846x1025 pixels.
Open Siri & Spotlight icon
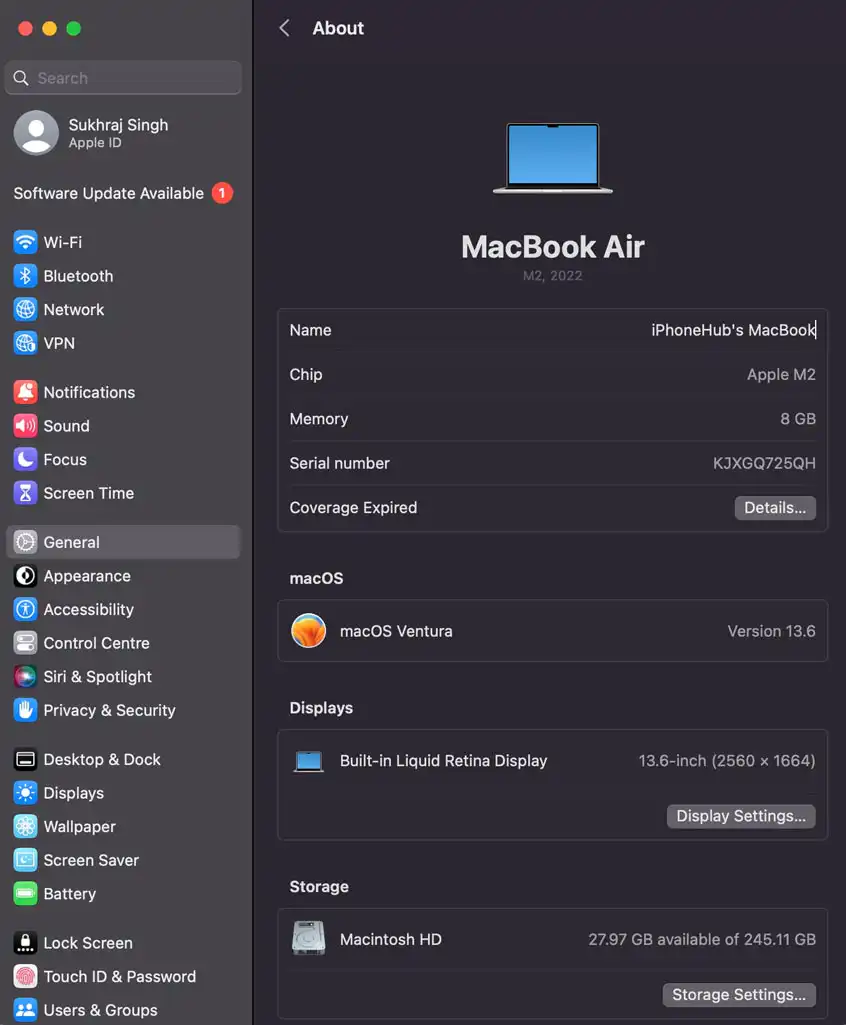click(25, 677)
